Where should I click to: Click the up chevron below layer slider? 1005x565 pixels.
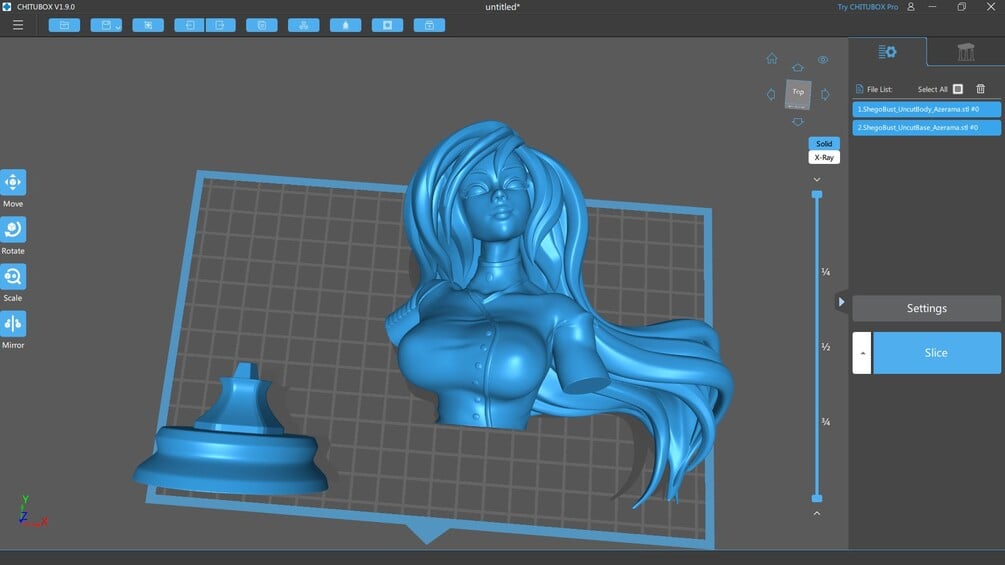click(817, 513)
